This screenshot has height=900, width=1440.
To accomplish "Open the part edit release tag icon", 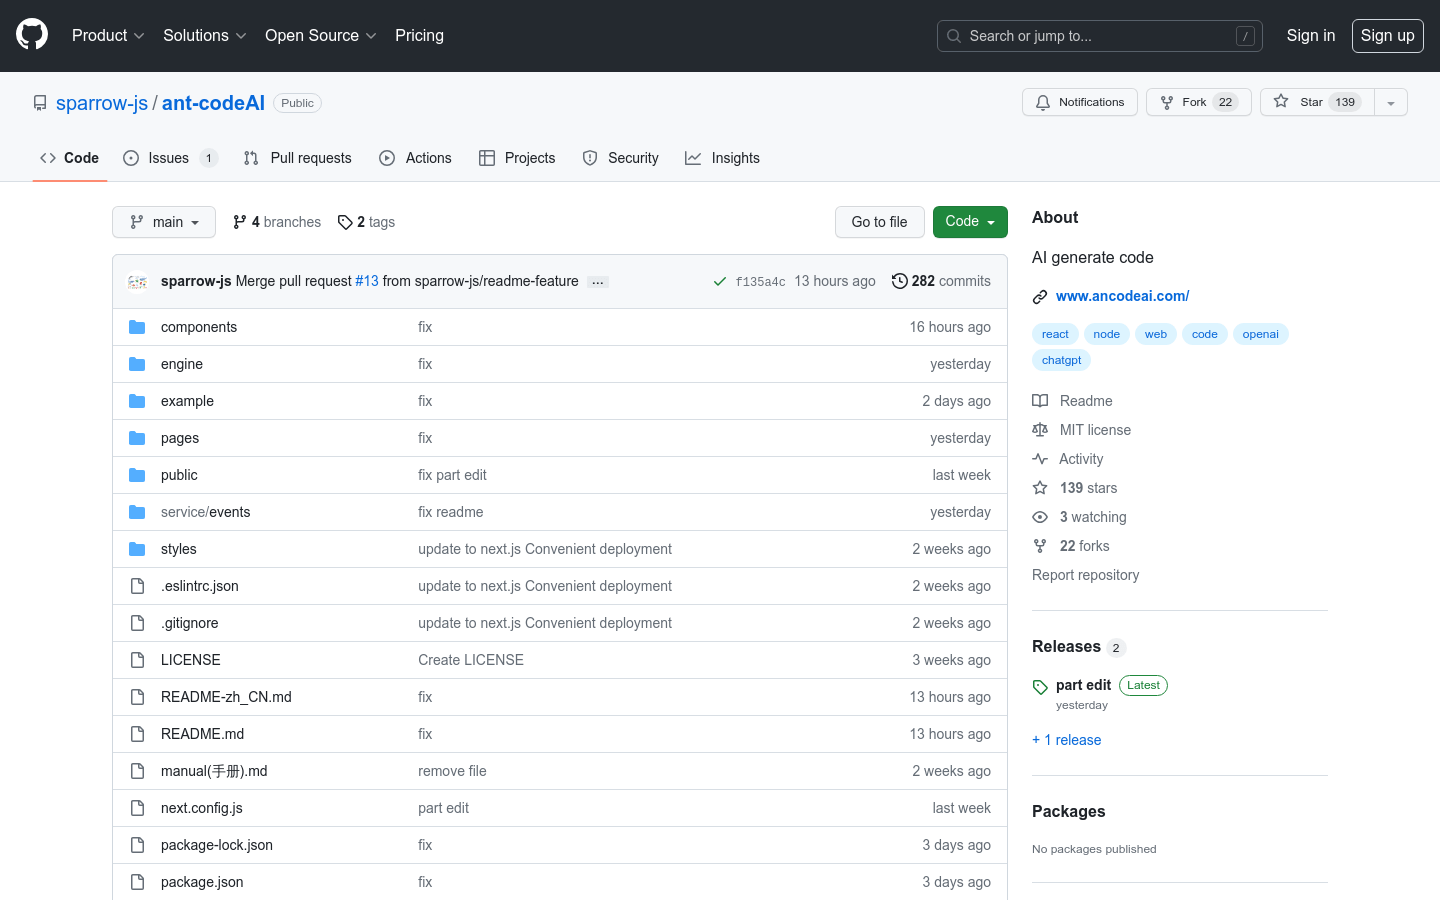I will (x=1040, y=686).
